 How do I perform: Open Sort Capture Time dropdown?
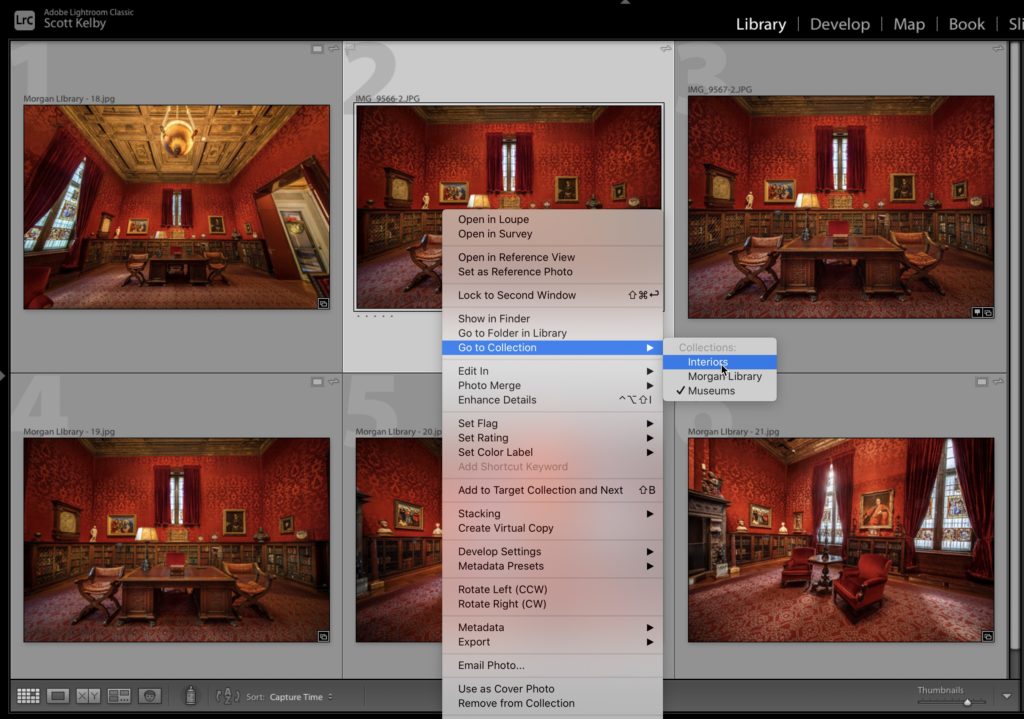click(301, 697)
